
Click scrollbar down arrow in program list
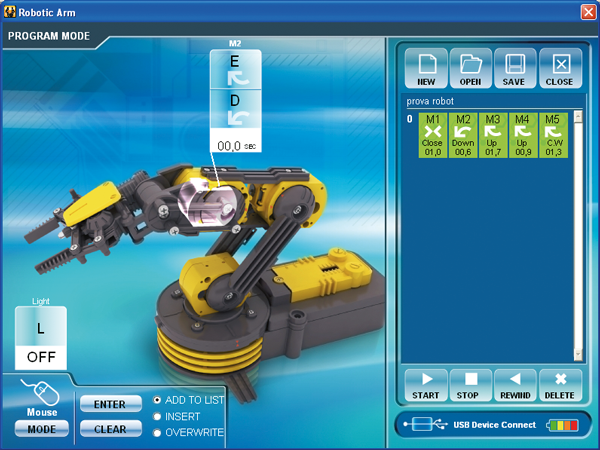point(578,354)
